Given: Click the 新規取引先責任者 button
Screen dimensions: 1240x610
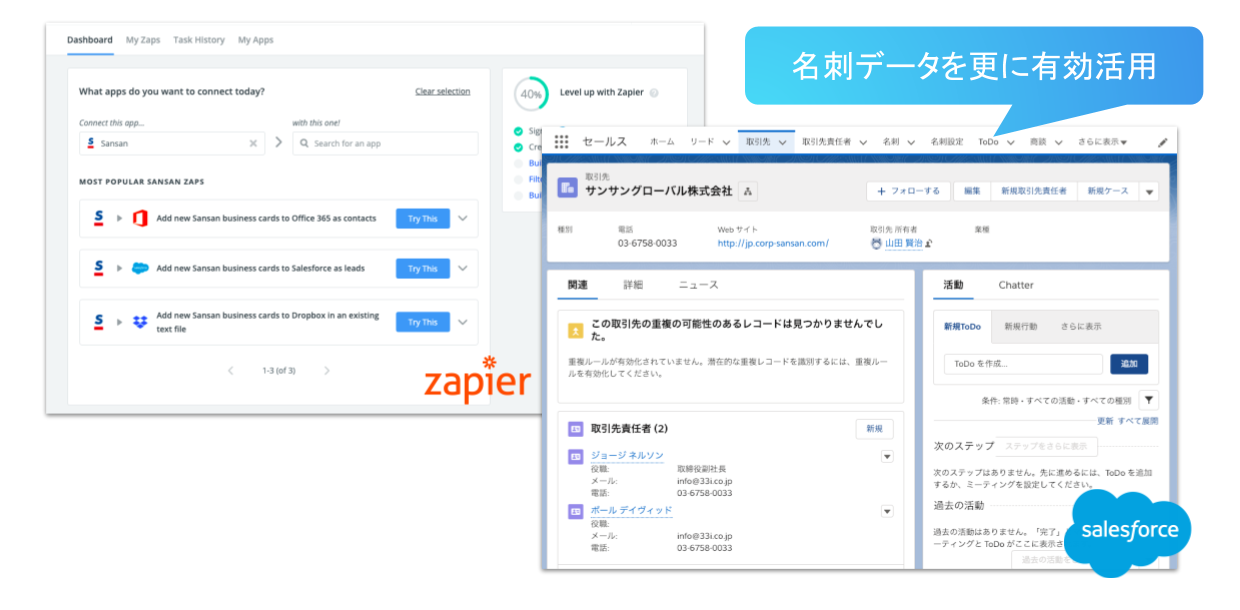Looking at the screenshot, I should point(1034,191).
